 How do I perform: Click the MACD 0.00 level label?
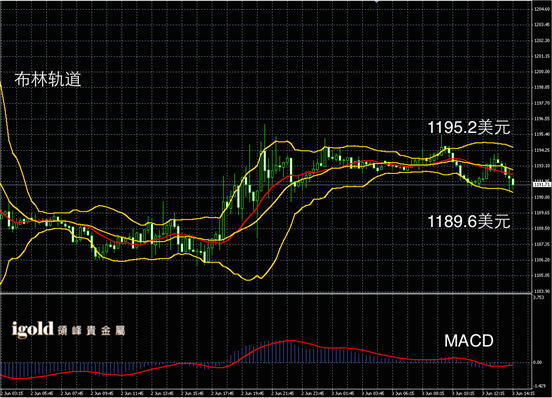point(538,362)
